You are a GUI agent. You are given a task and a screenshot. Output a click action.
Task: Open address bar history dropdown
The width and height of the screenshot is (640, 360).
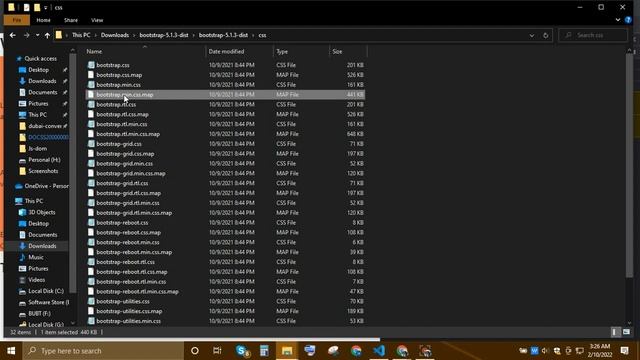[531, 36]
